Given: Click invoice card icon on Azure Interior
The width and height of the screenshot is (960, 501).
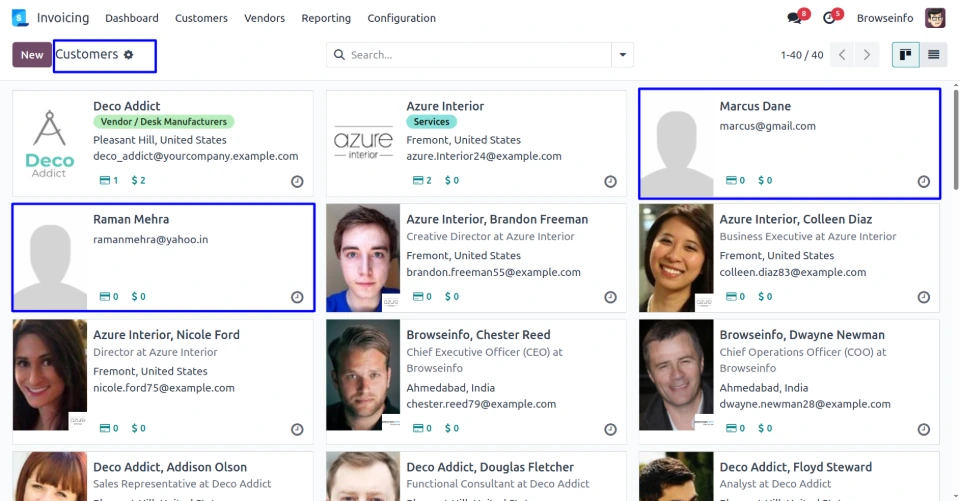Looking at the screenshot, I should tap(418, 181).
